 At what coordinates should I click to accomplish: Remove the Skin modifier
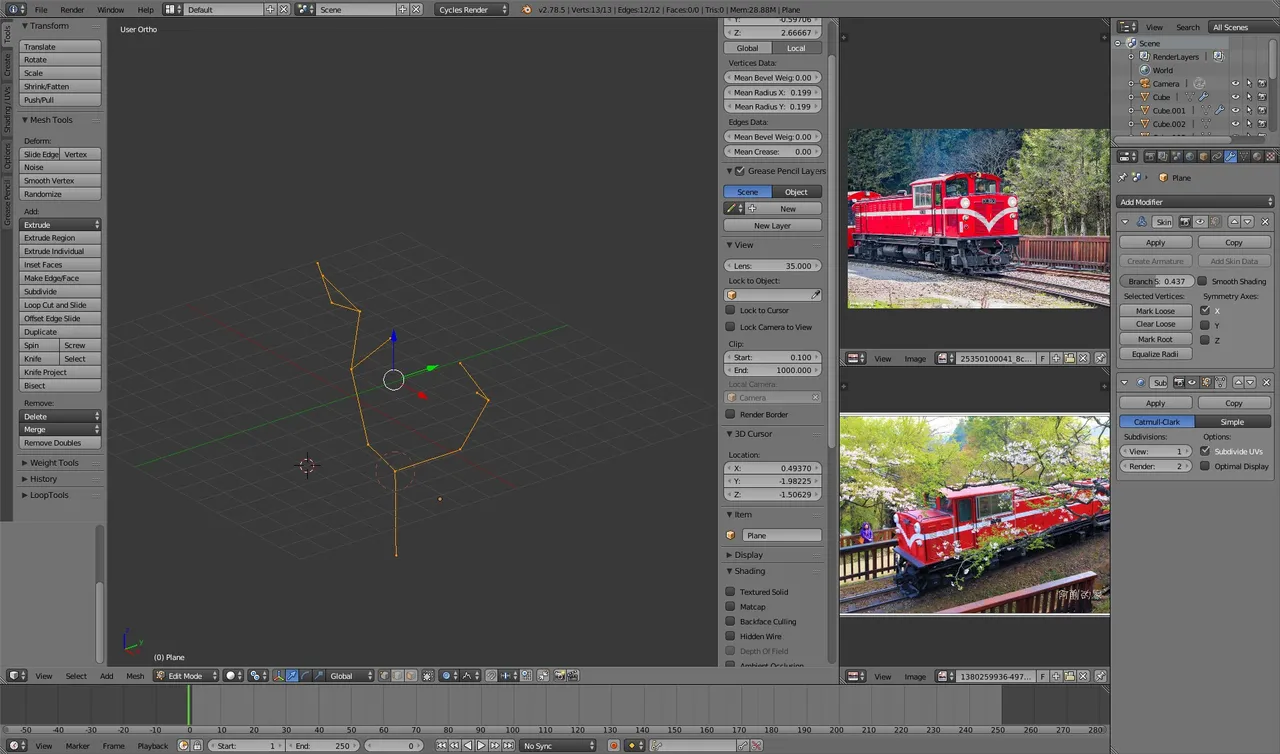click(1265, 221)
